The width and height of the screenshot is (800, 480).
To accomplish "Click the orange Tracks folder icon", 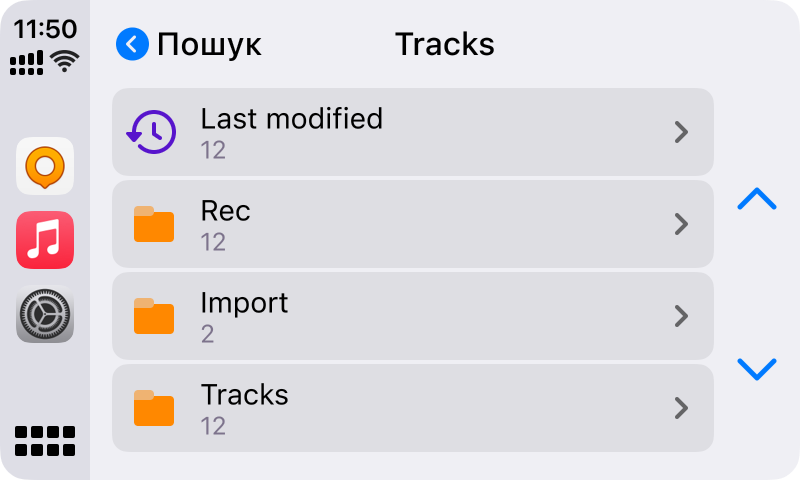I will tap(154, 408).
